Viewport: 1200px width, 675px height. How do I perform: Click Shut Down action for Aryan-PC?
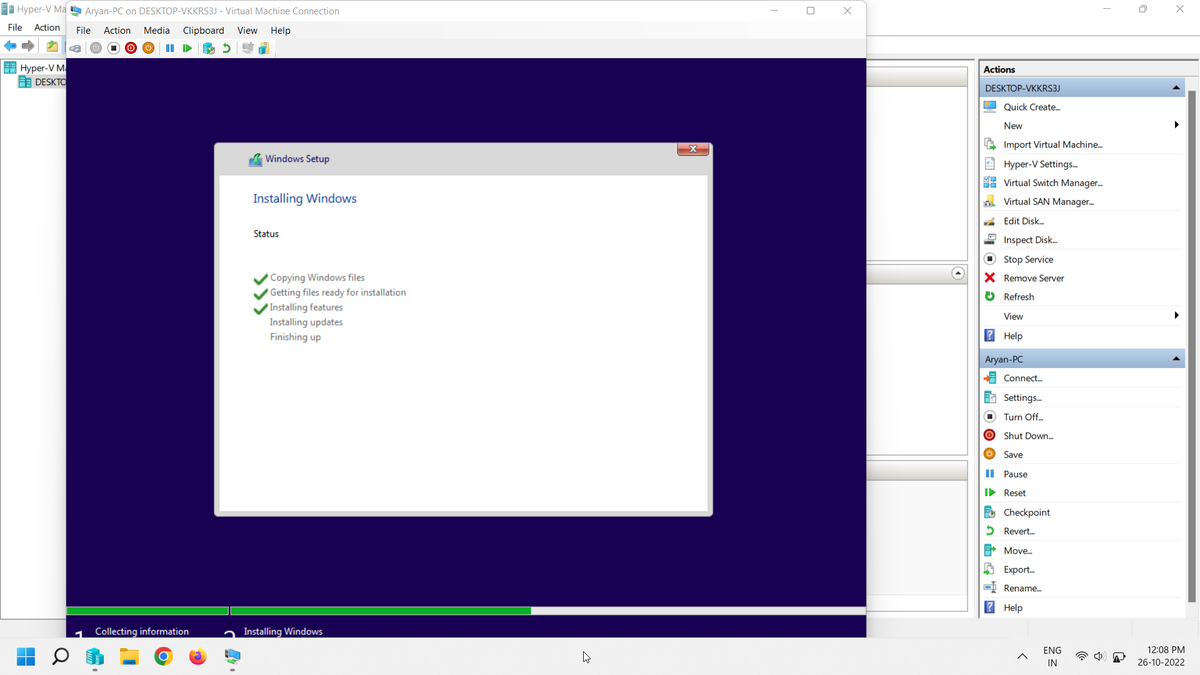1028,436
